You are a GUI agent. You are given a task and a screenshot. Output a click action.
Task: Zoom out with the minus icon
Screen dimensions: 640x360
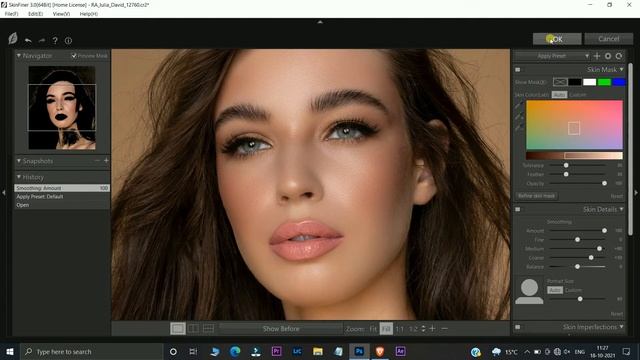point(444,328)
